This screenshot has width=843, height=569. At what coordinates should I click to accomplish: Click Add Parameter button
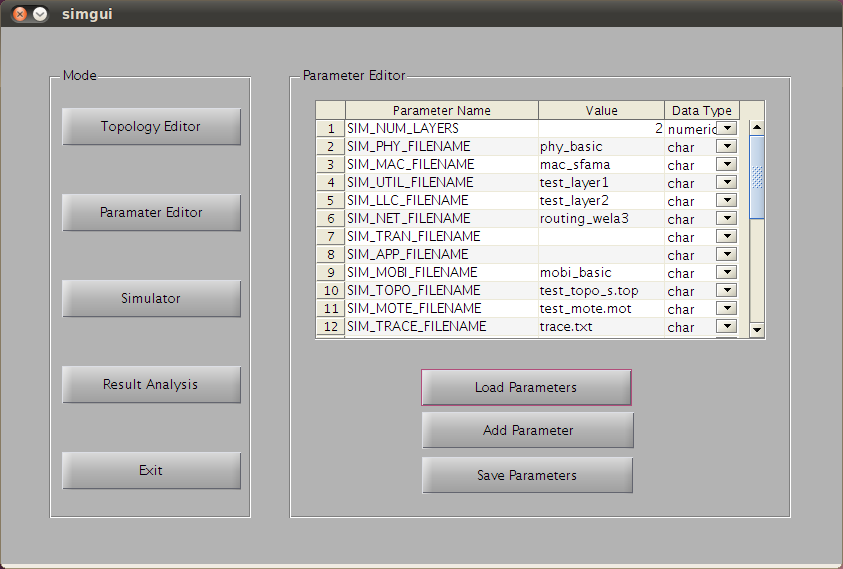click(x=527, y=431)
